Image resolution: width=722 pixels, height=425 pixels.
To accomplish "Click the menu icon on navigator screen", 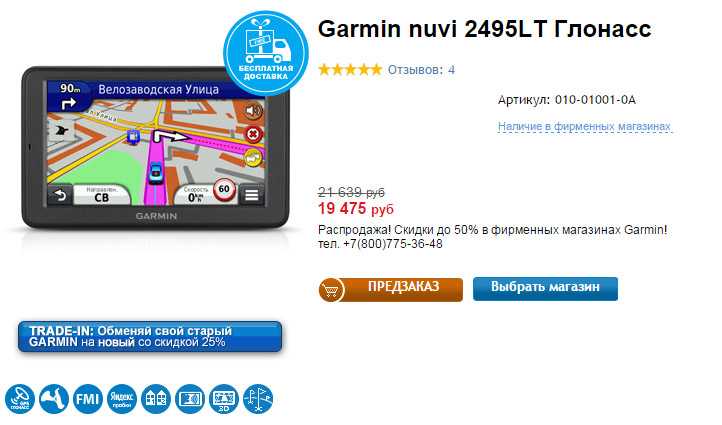I will 252,195.
